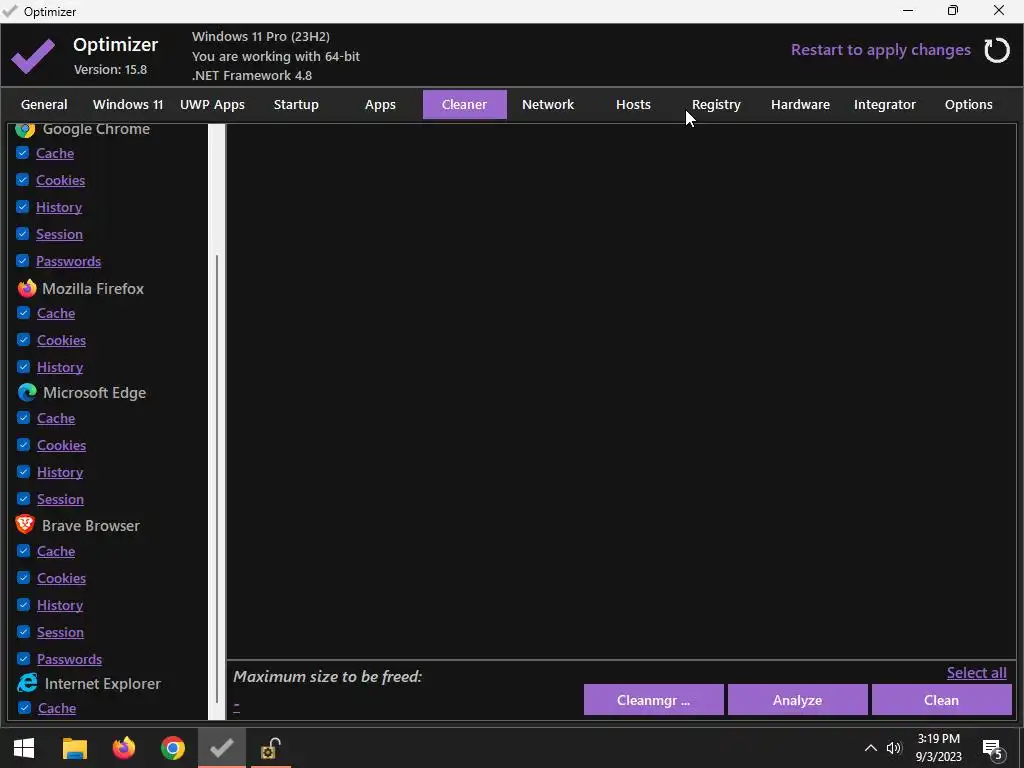Click the Microsoft Edge section icon

(x=27, y=392)
